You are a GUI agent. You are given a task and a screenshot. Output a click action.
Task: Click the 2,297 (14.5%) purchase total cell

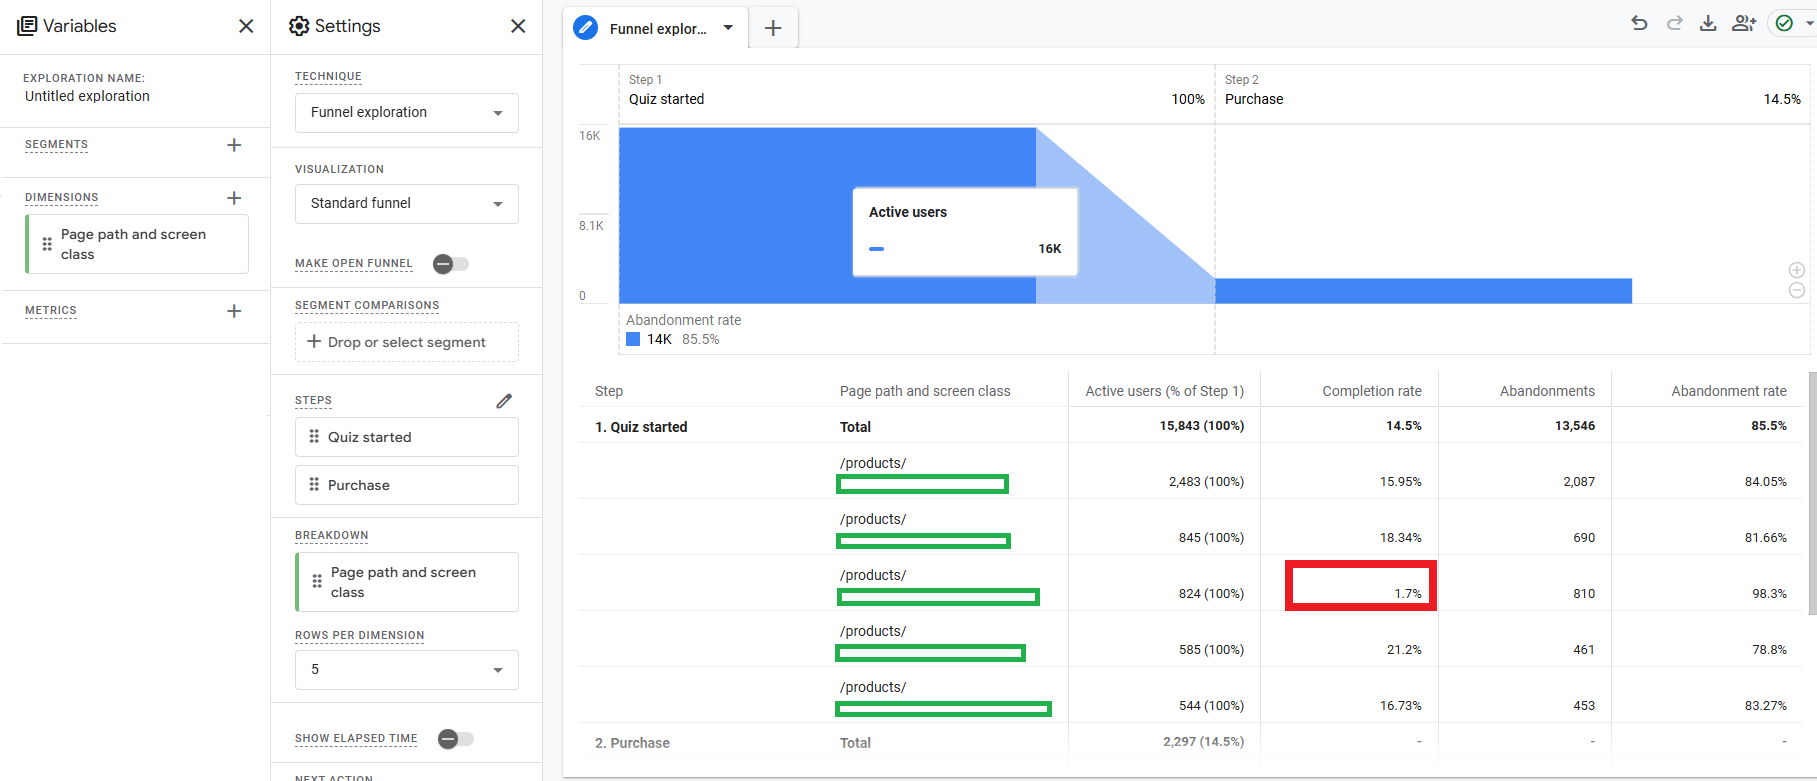[x=1203, y=742]
